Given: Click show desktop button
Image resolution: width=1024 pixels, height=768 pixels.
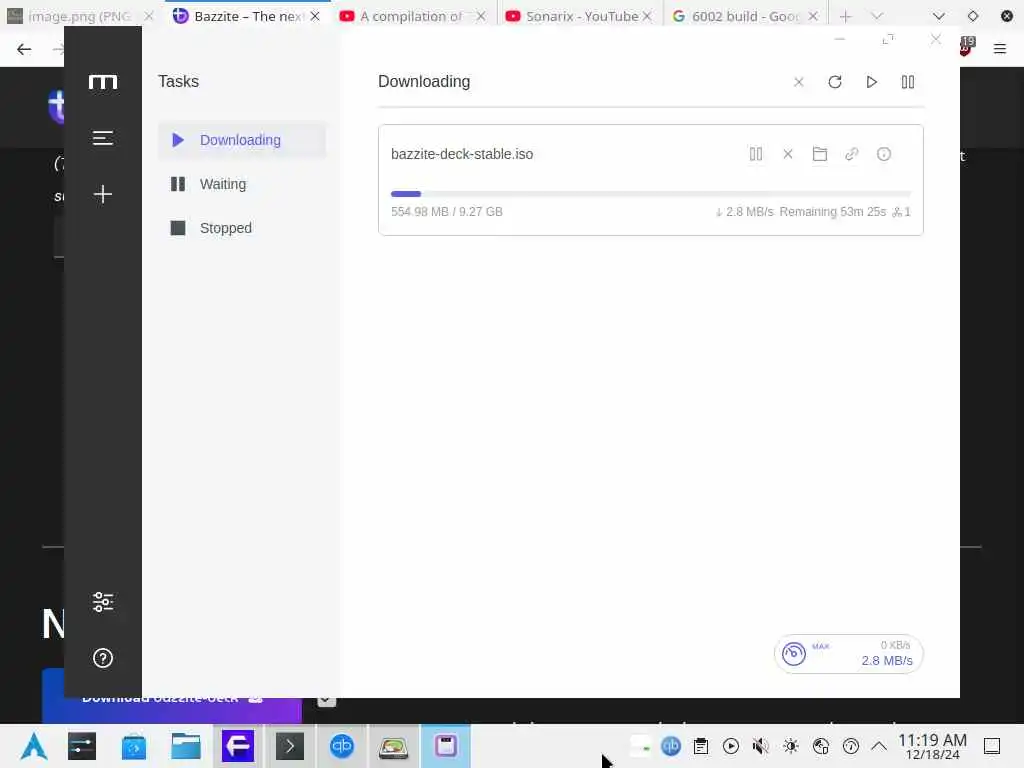Looking at the screenshot, I should coord(992,746).
